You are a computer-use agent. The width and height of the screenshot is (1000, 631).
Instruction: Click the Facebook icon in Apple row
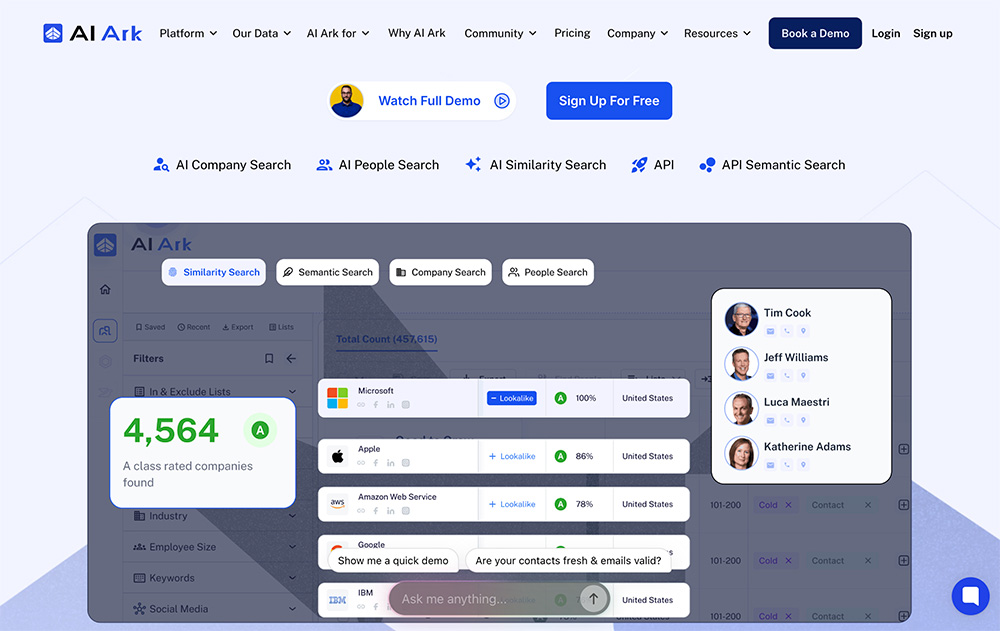click(376, 463)
